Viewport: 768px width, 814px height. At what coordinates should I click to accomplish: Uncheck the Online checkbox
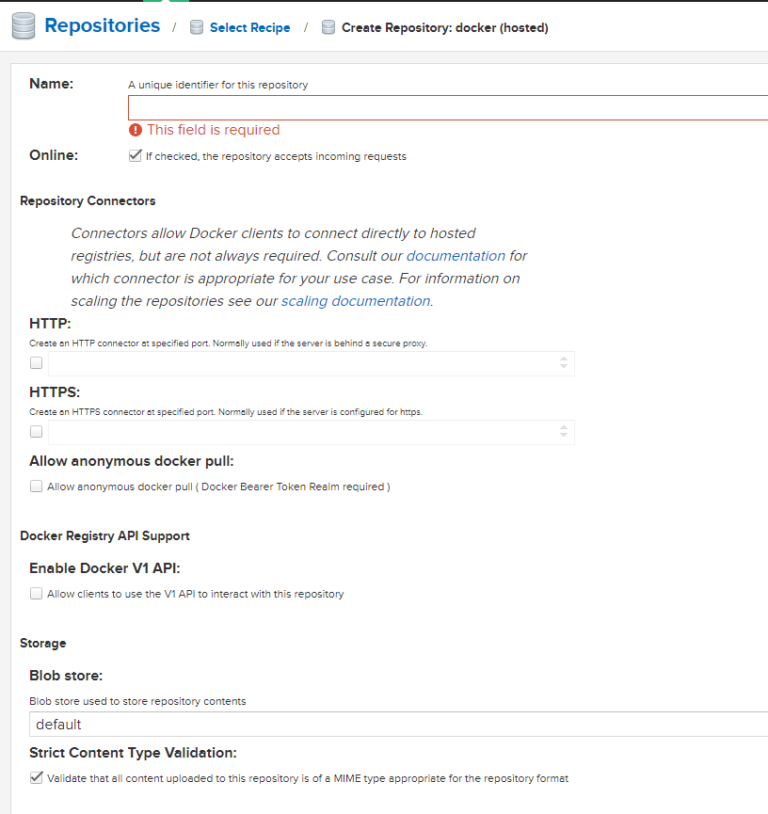[x=136, y=154]
